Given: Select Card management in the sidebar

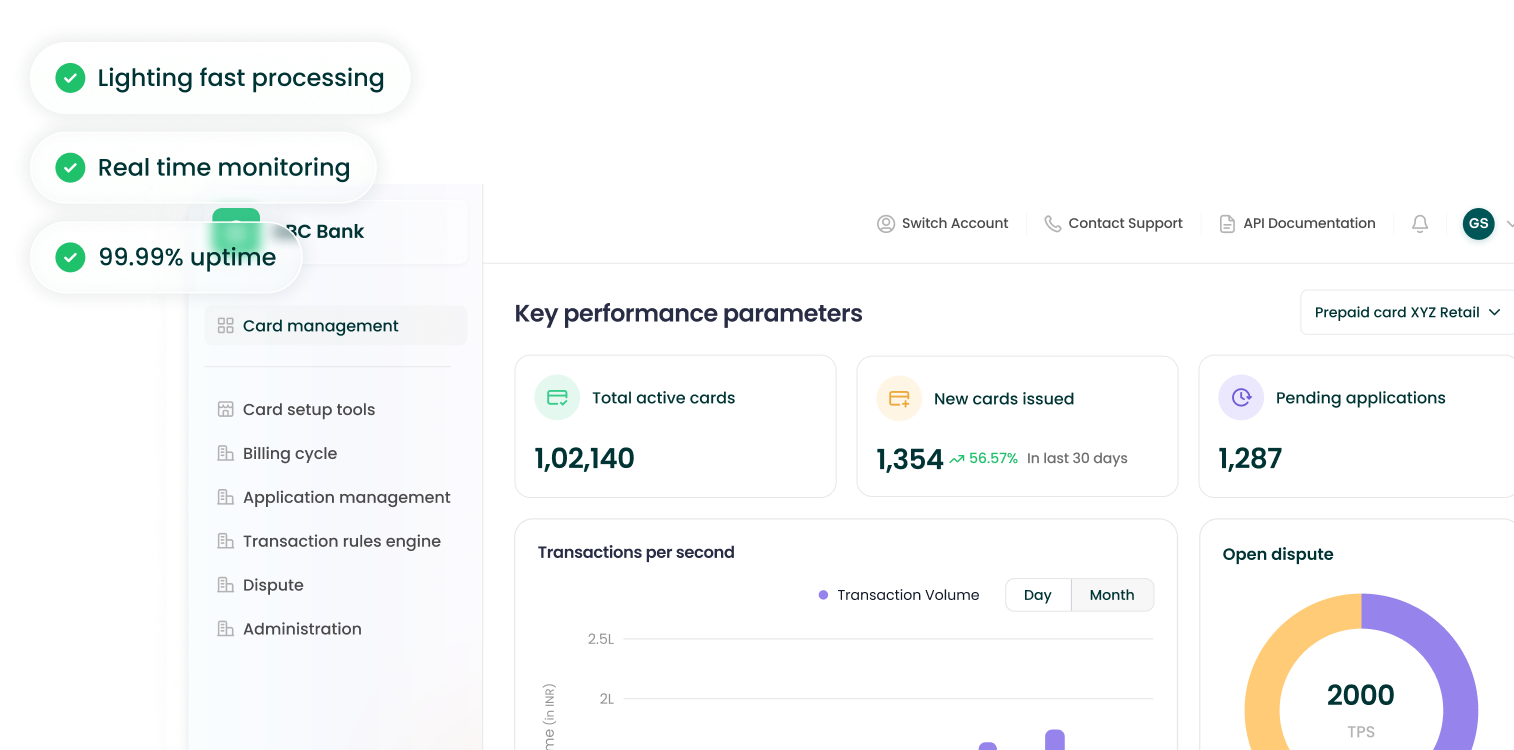Looking at the screenshot, I should point(335,326).
